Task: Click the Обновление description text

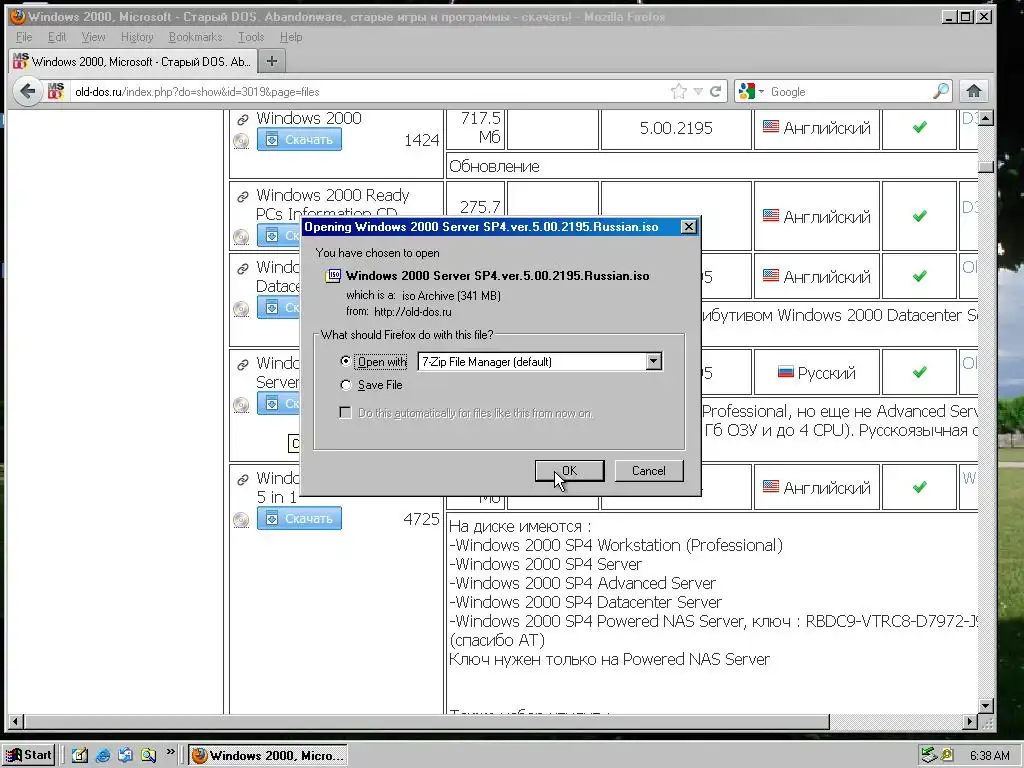Action: coord(494,167)
